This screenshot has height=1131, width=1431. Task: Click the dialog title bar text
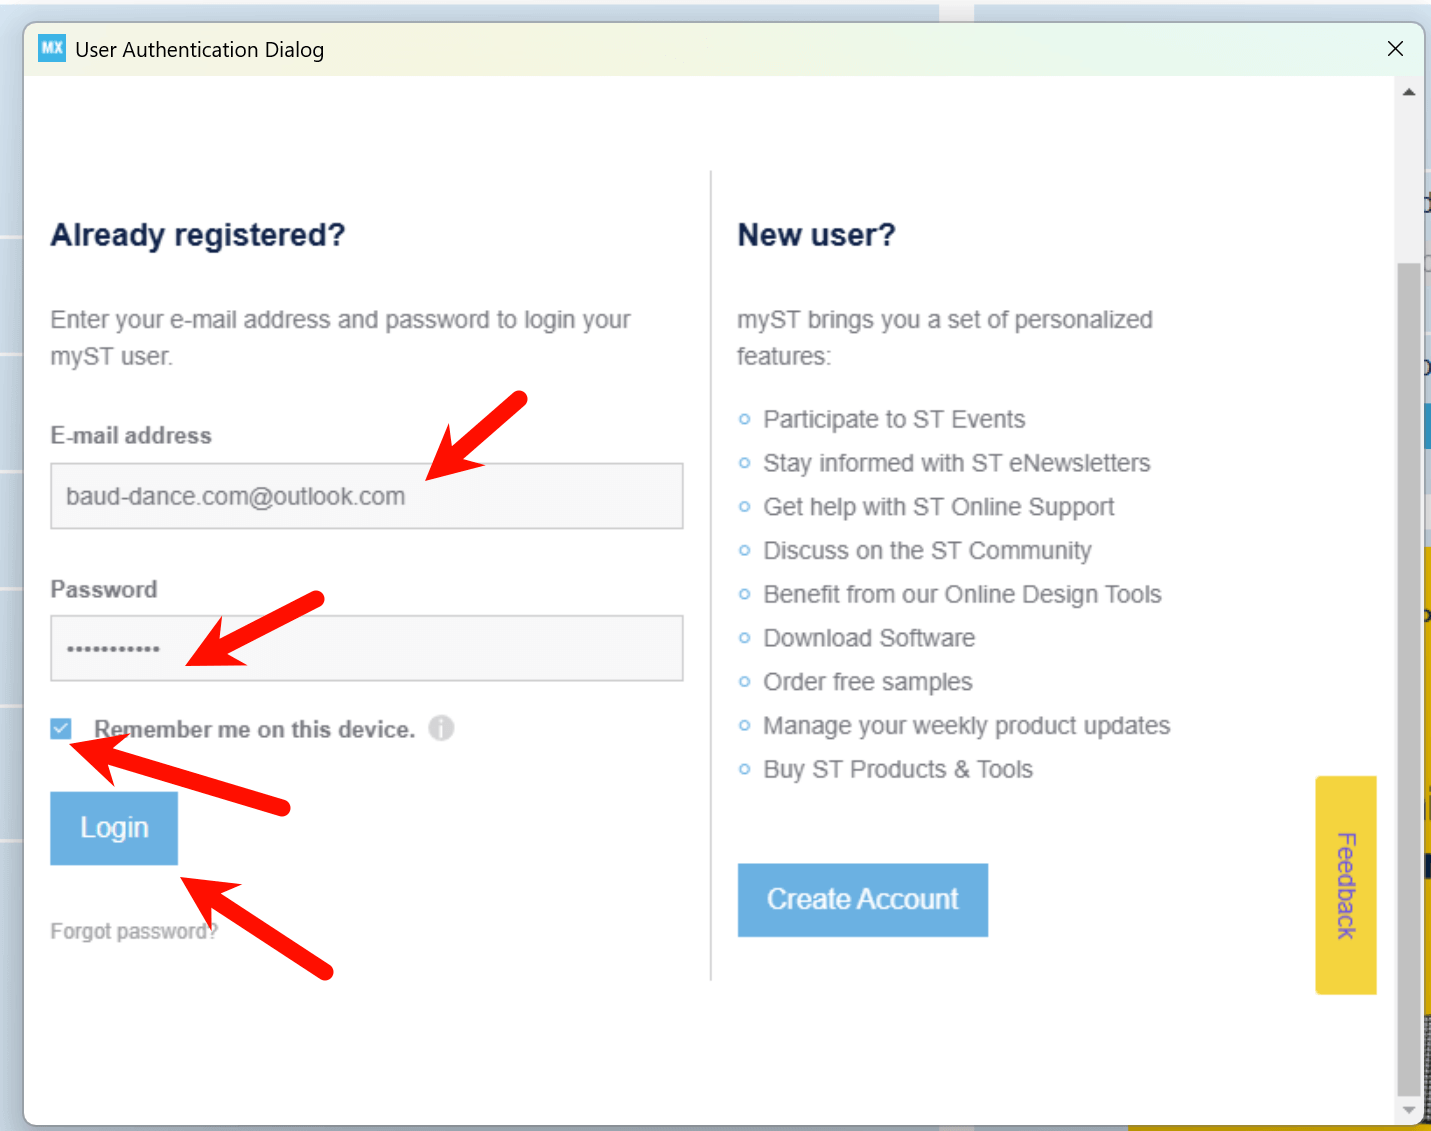199,50
